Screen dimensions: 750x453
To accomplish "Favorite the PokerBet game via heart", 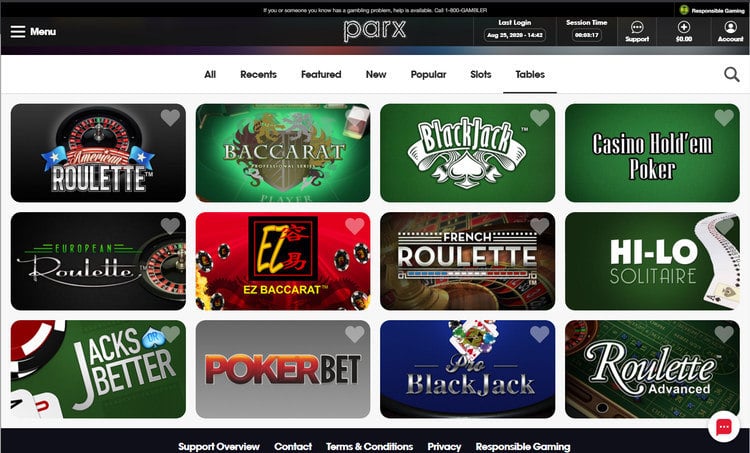I will (x=354, y=334).
